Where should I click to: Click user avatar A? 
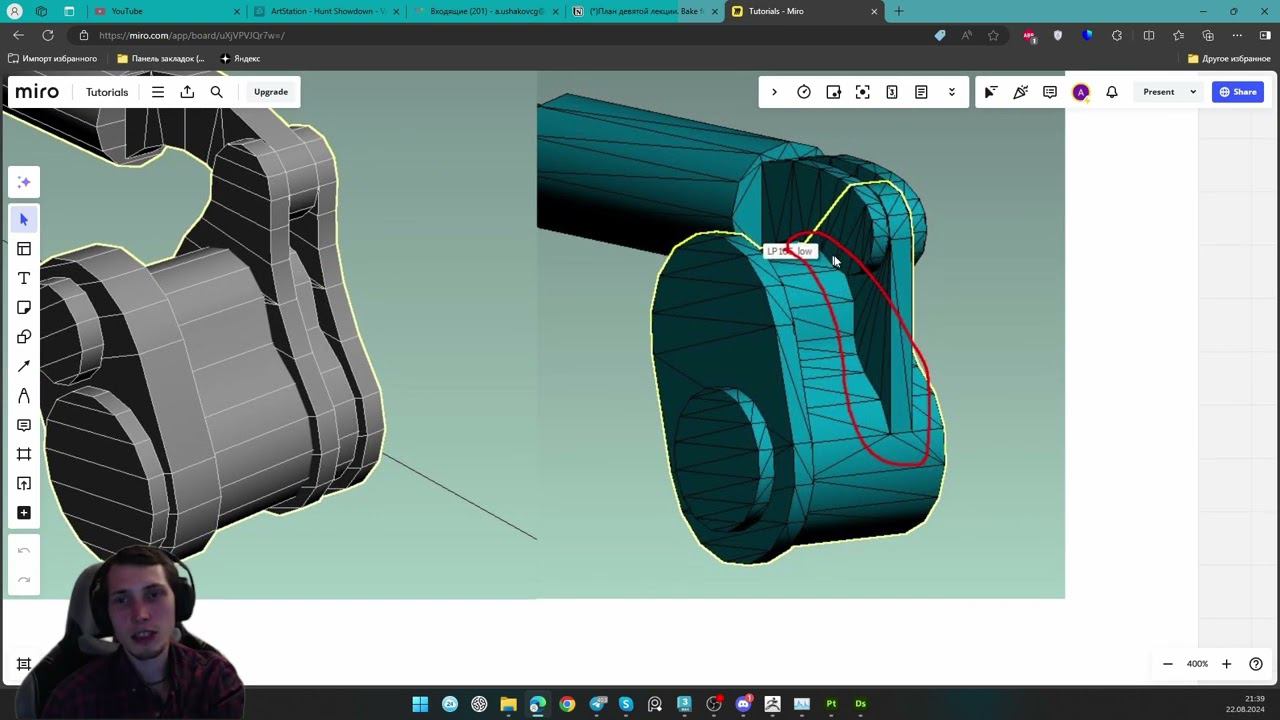1081,92
